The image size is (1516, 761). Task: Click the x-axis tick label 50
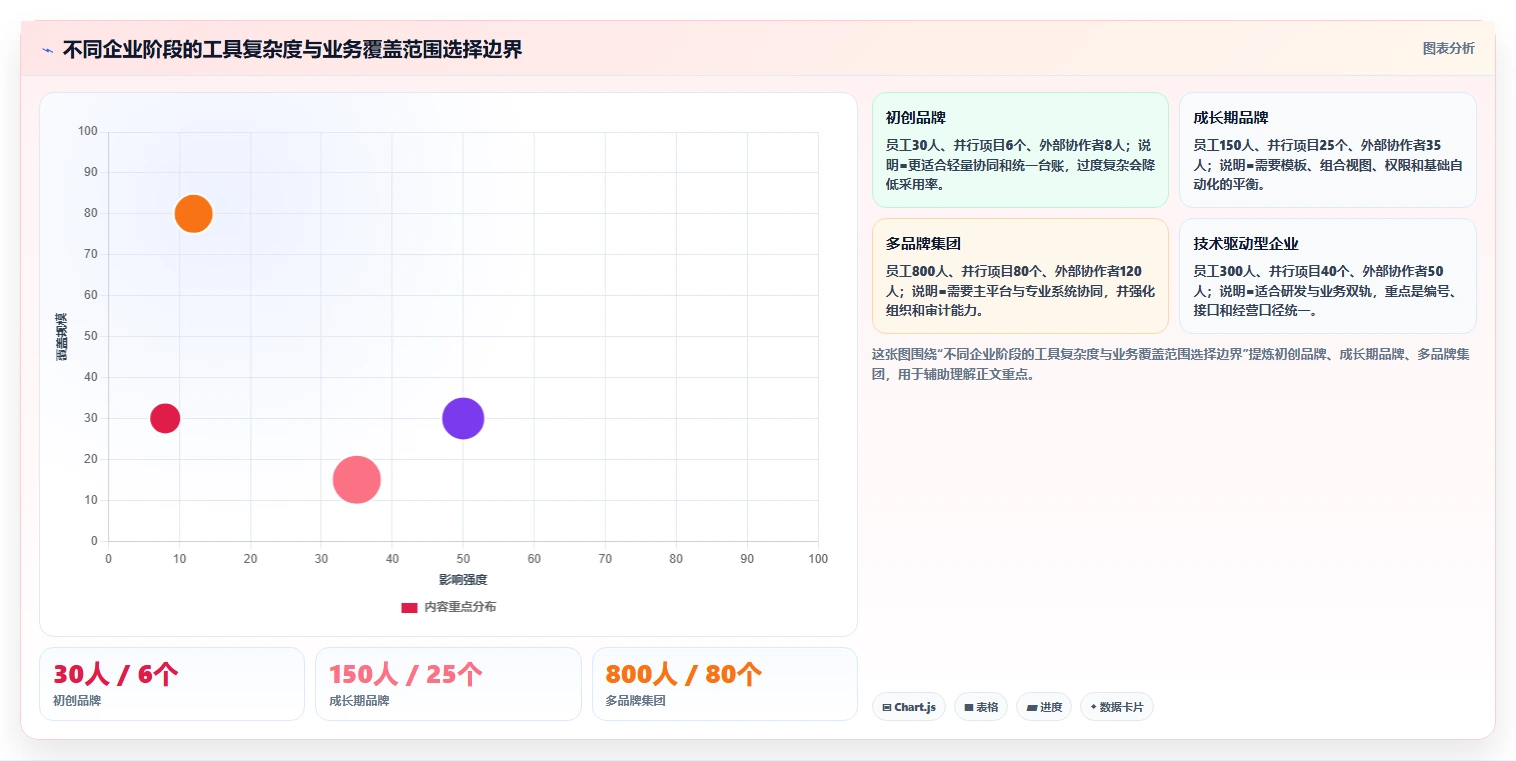463,559
